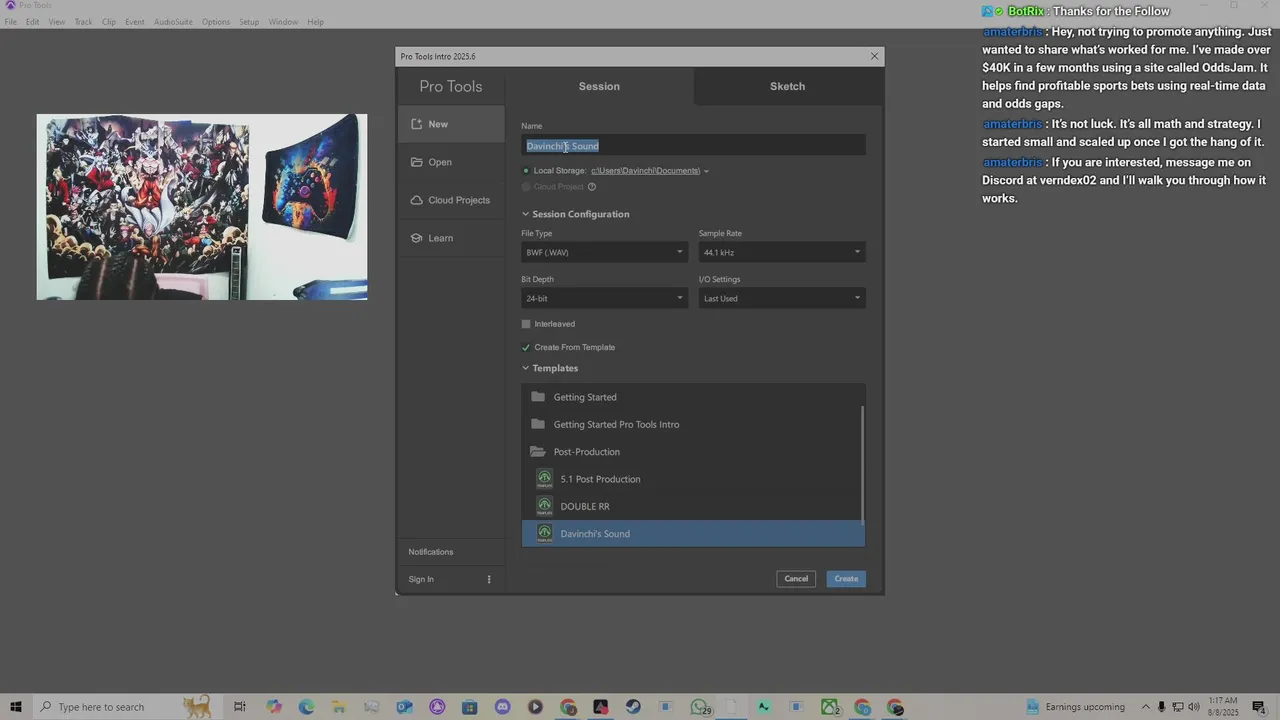Open the storage location dropdown arrow
1280x720 pixels.
point(706,171)
